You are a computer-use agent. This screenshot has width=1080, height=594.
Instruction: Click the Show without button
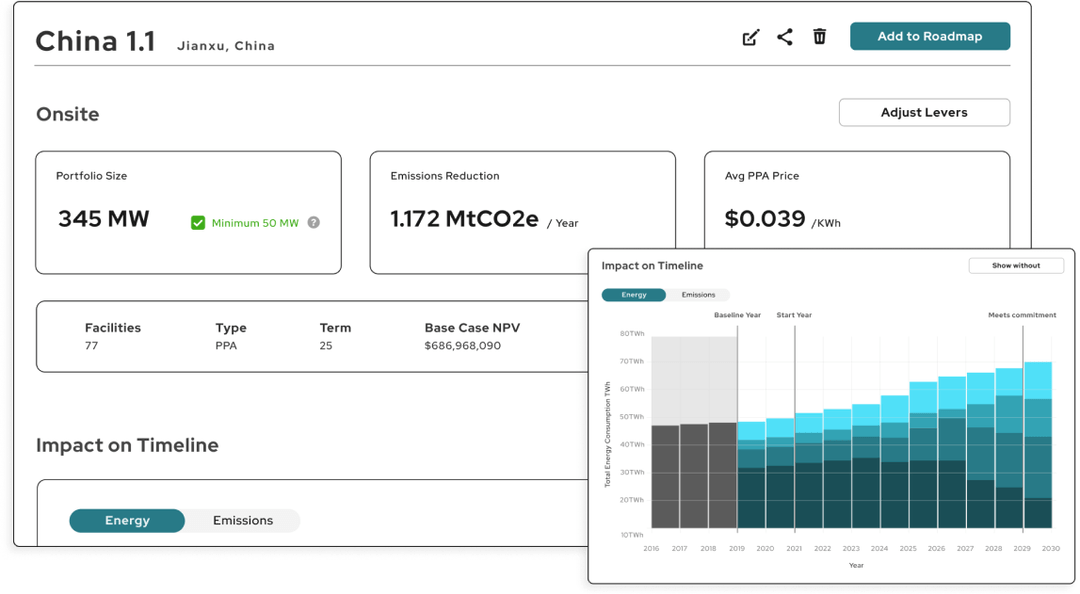[1016, 265]
